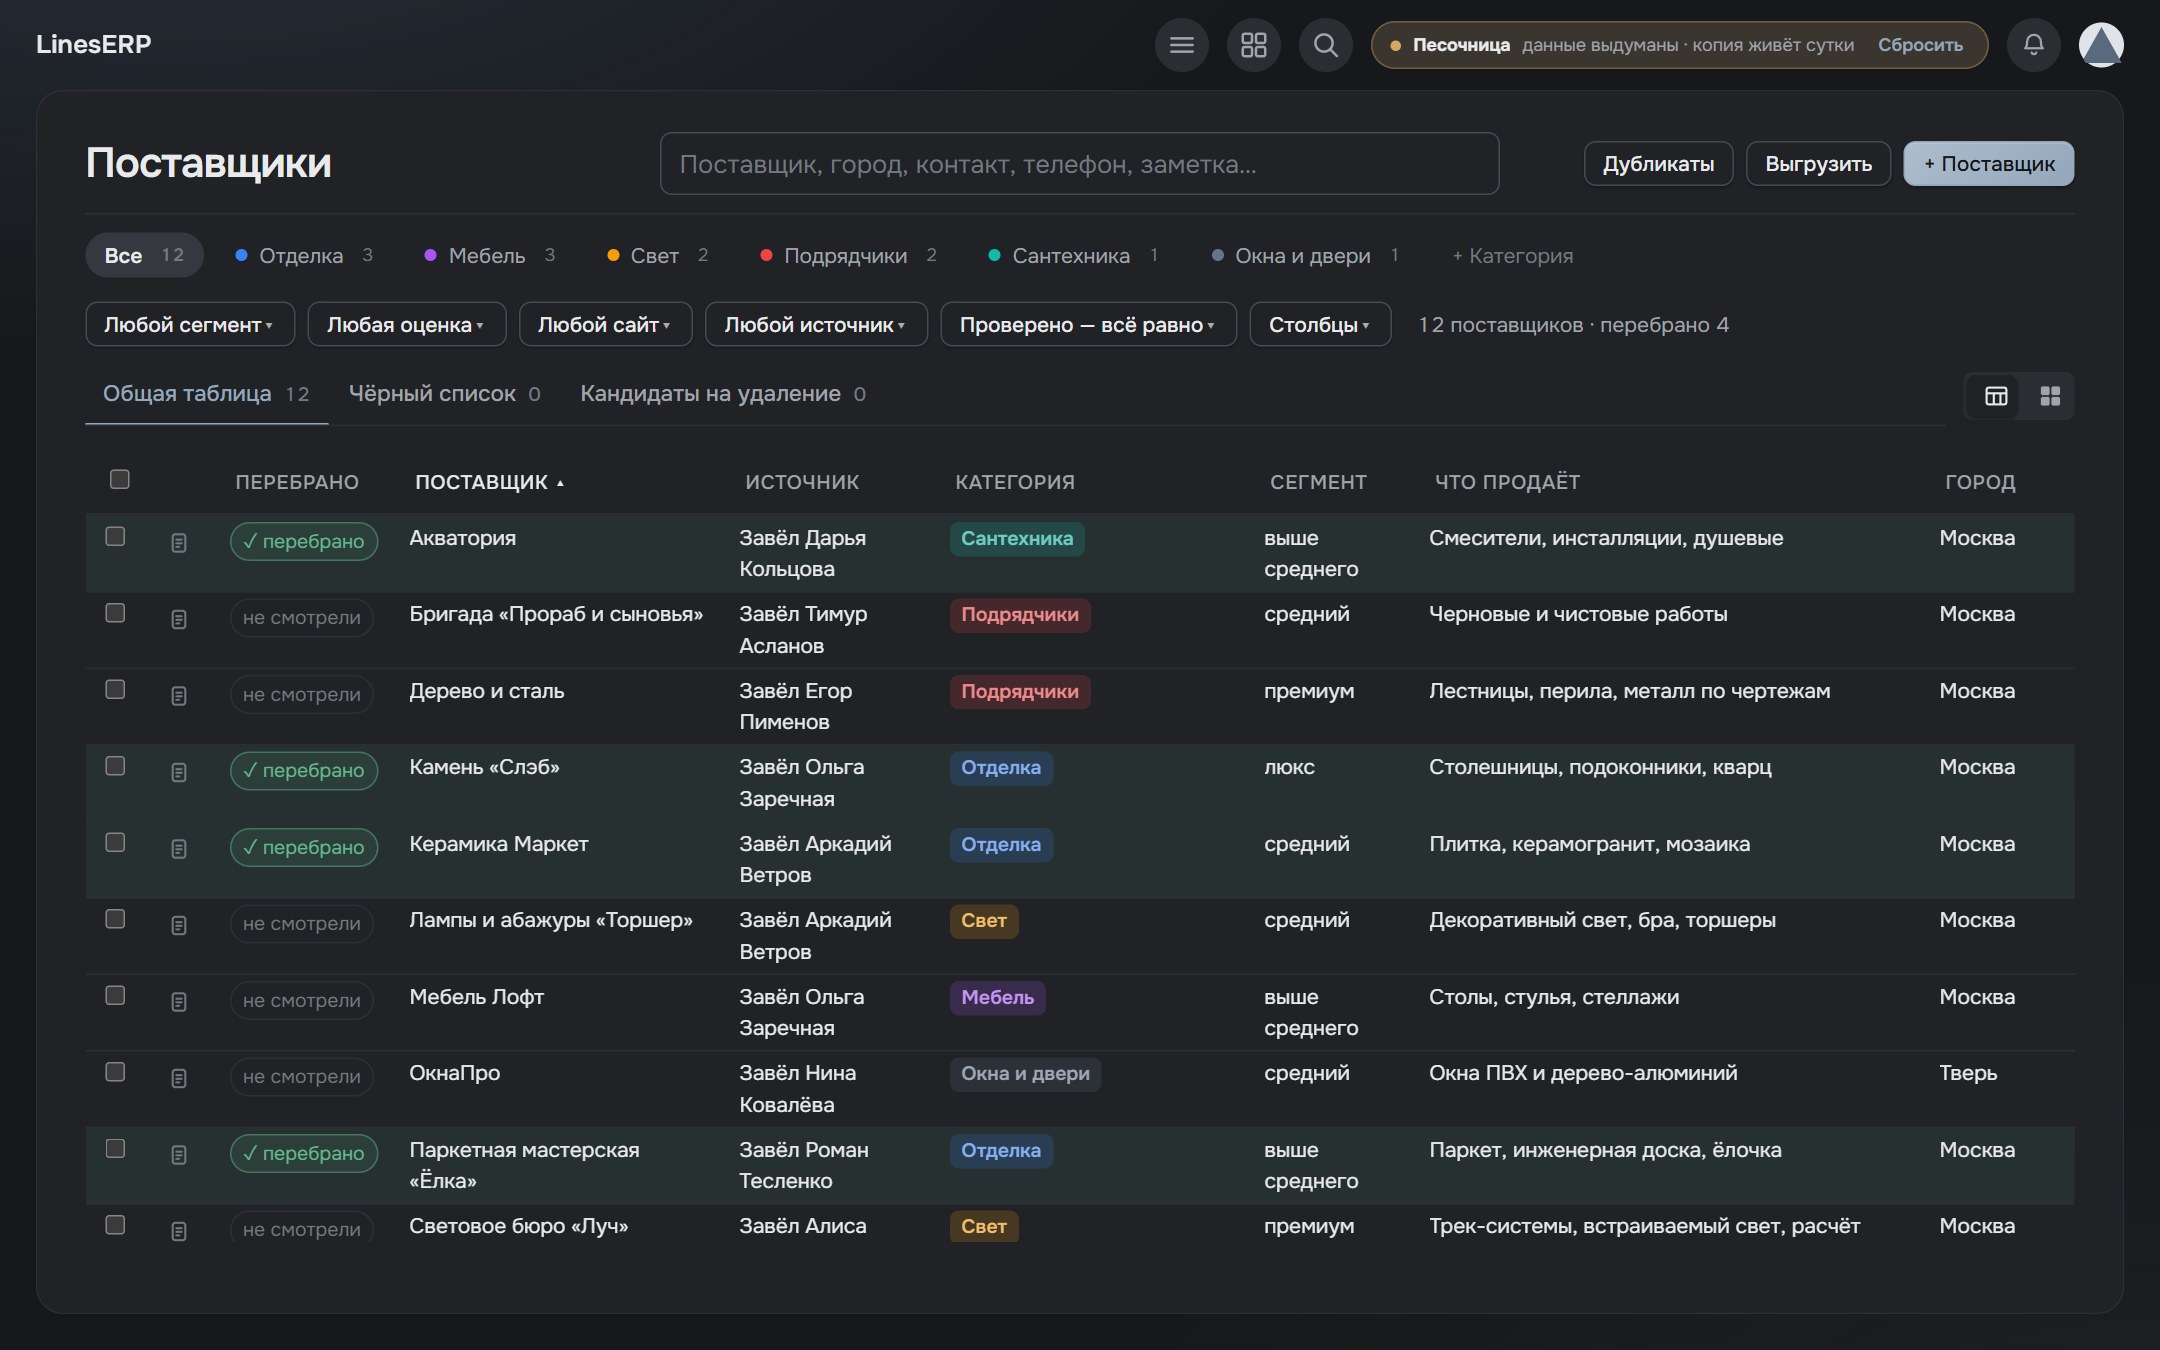Tick the select-all checkbox in header
Image resolution: width=2160 pixels, height=1350 pixels.
120,479
